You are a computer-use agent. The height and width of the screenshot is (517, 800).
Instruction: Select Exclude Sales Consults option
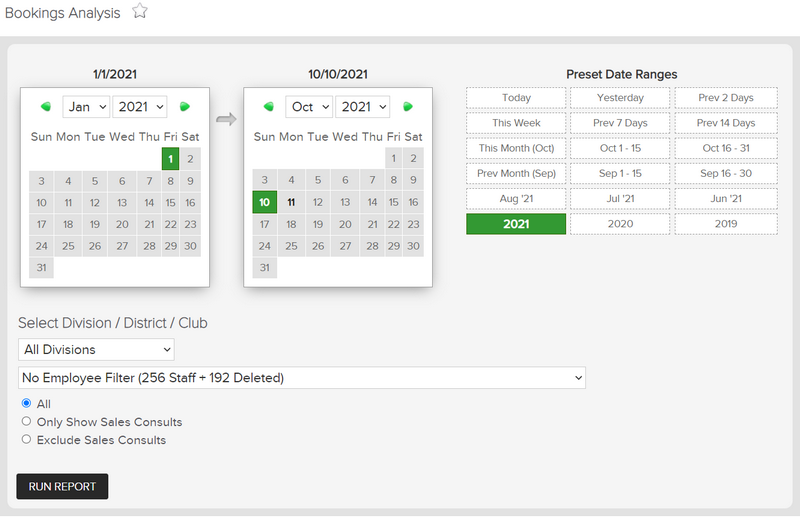coord(27,439)
